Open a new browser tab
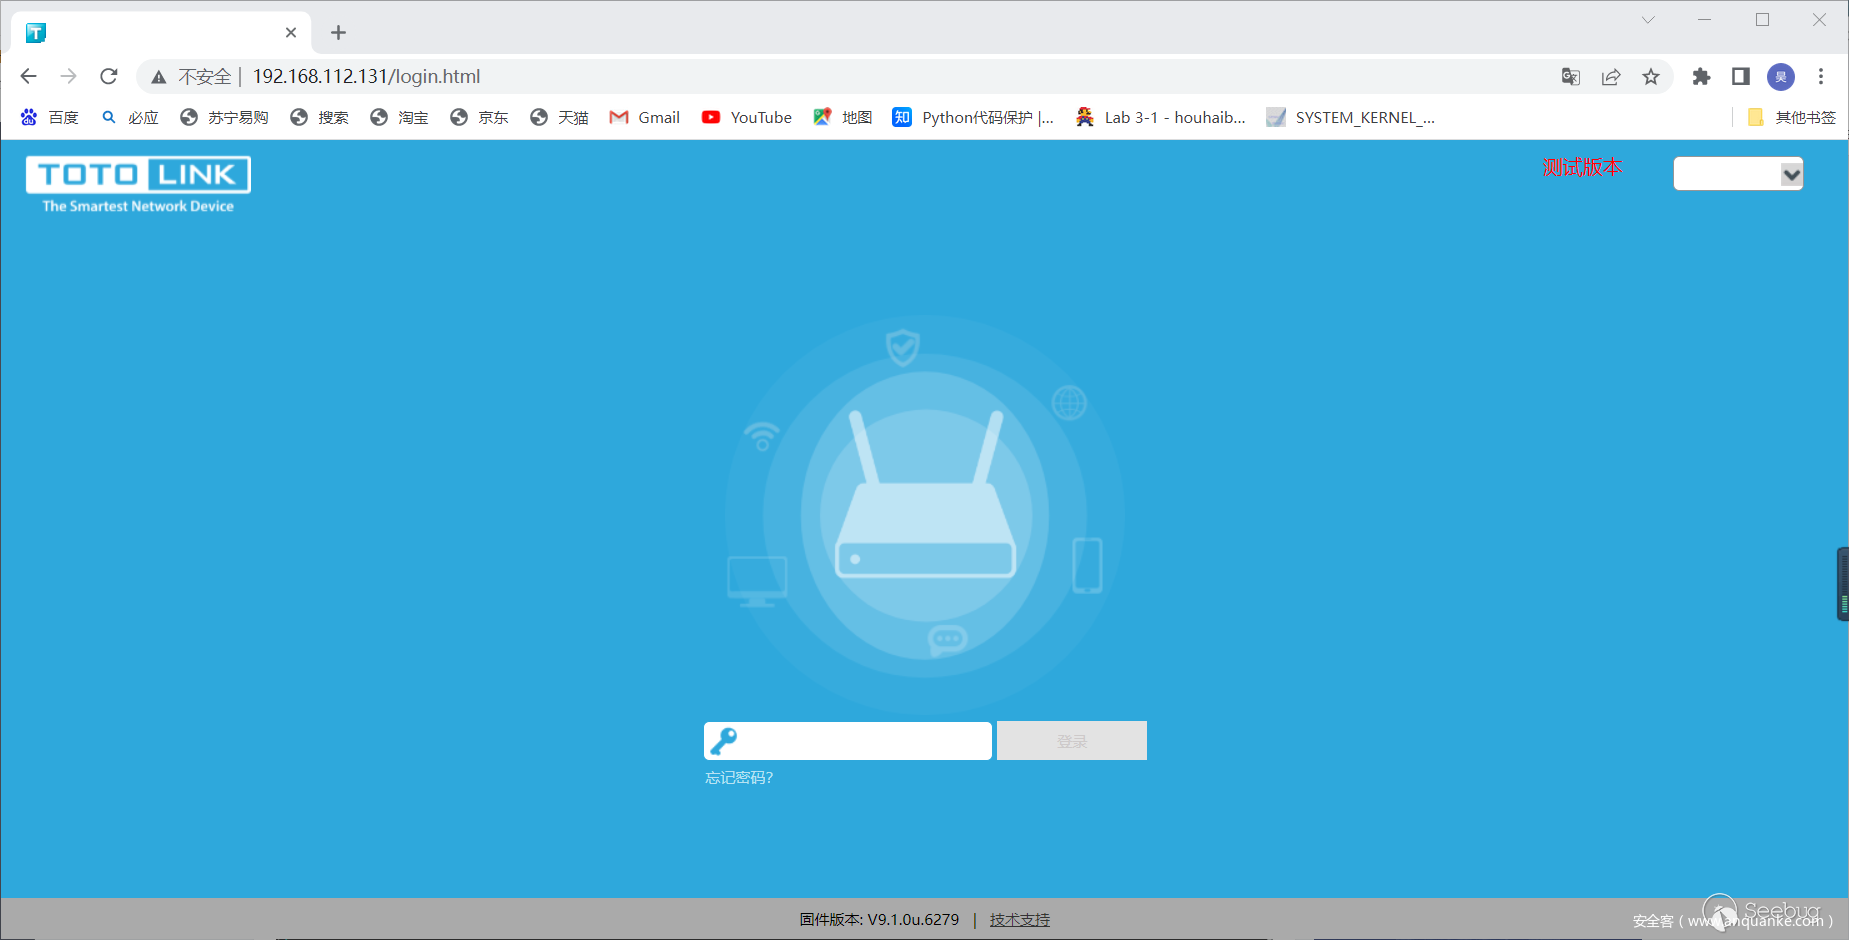 coord(338,33)
